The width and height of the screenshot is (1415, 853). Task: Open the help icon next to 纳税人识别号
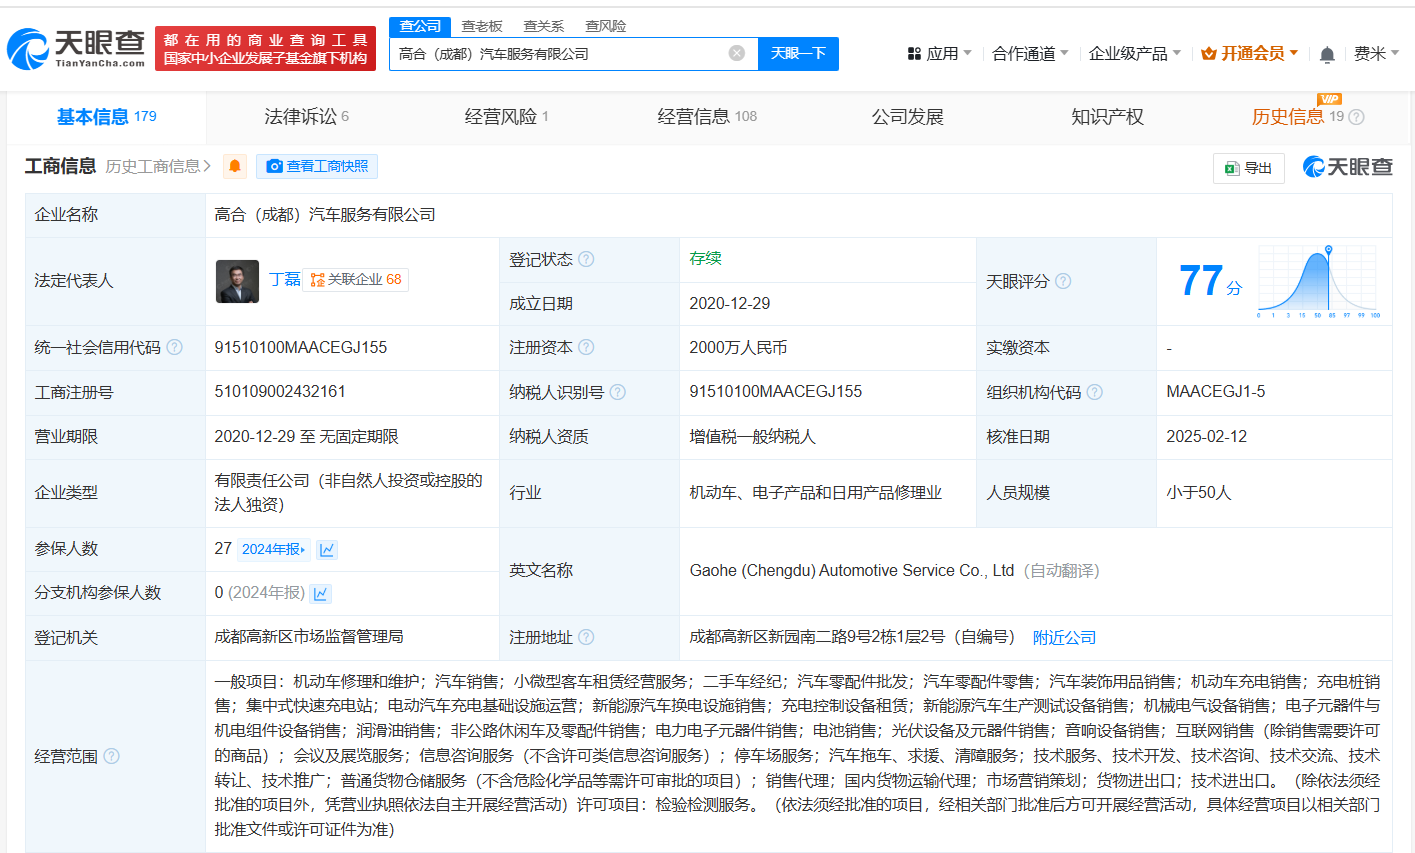click(617, 392)
